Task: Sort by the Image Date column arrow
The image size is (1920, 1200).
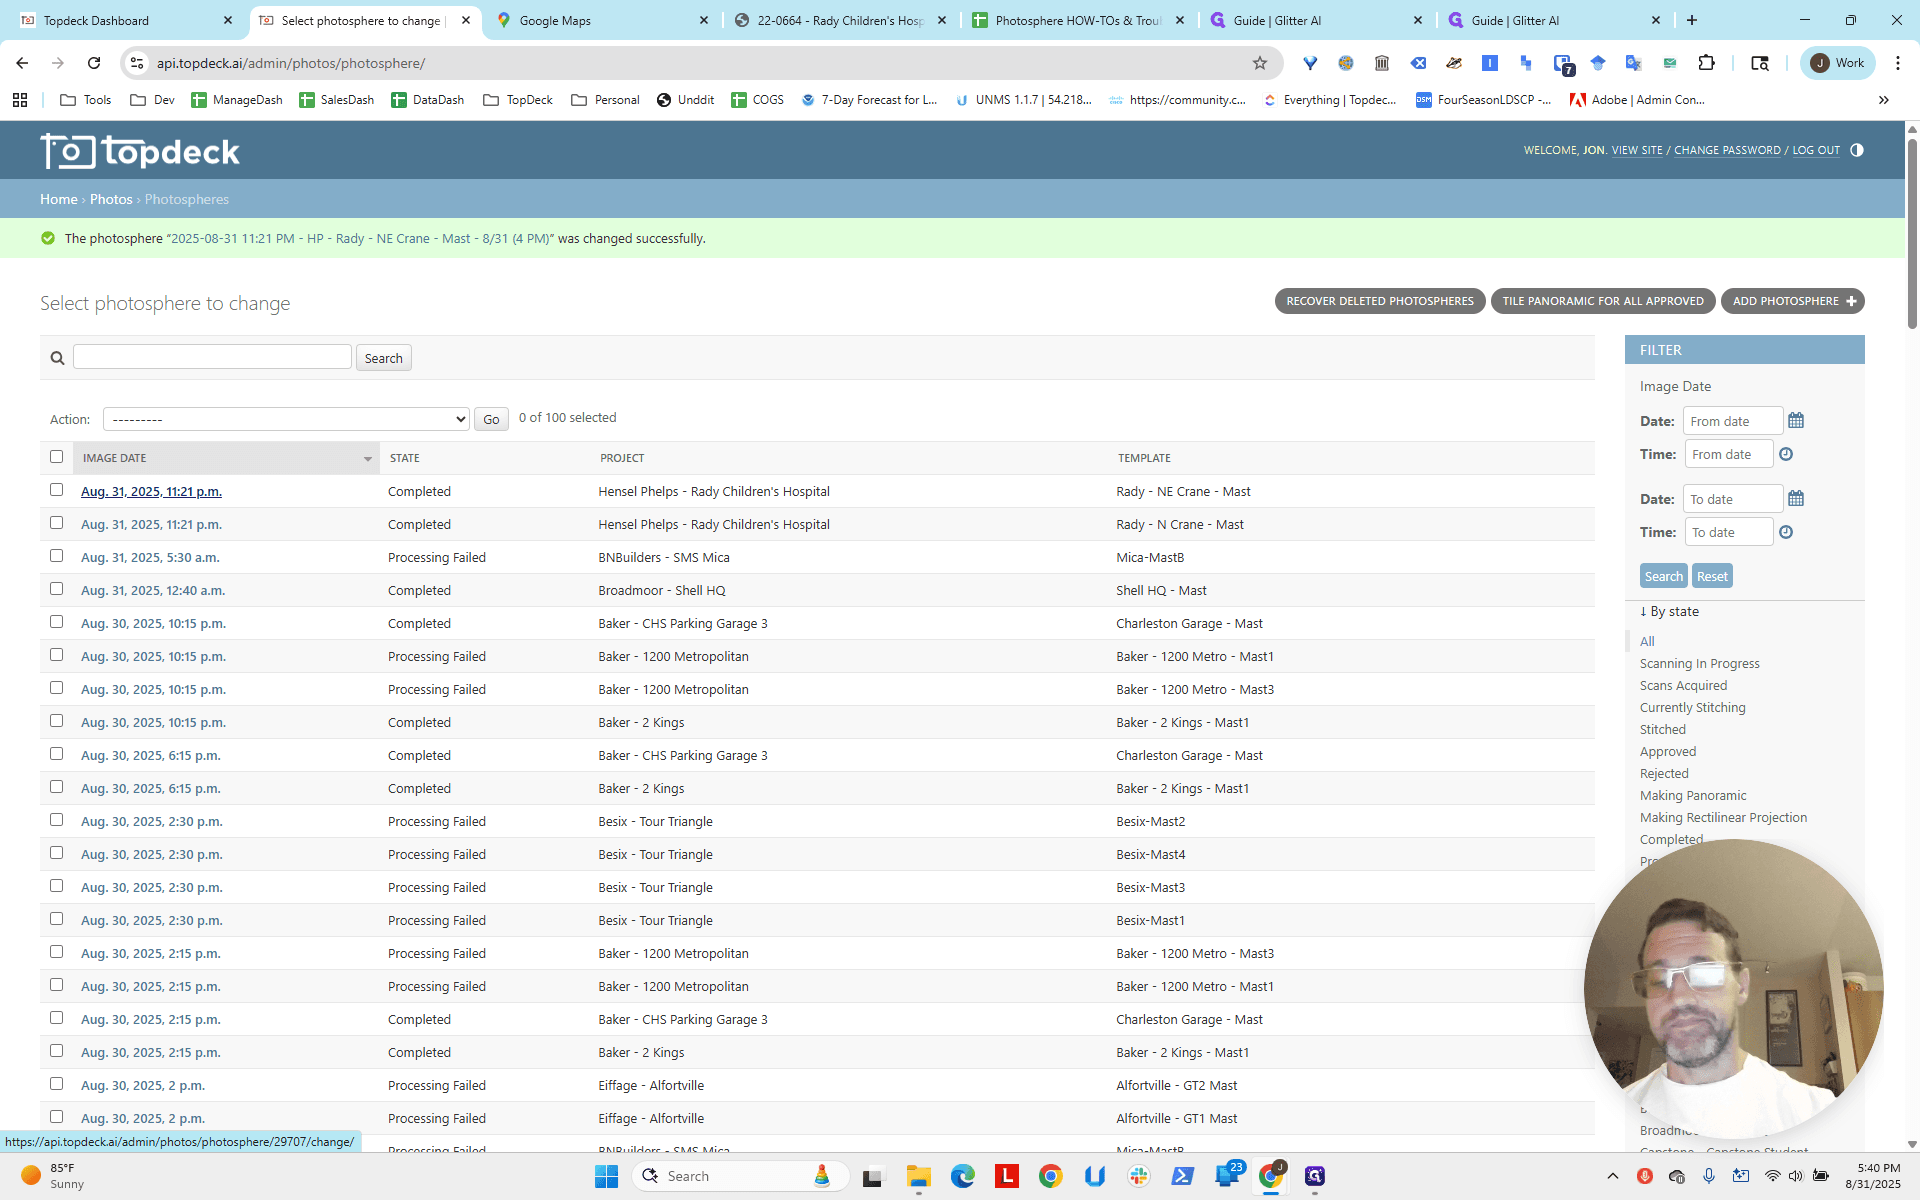Action: pyautogui.click(x=367, y=458)
